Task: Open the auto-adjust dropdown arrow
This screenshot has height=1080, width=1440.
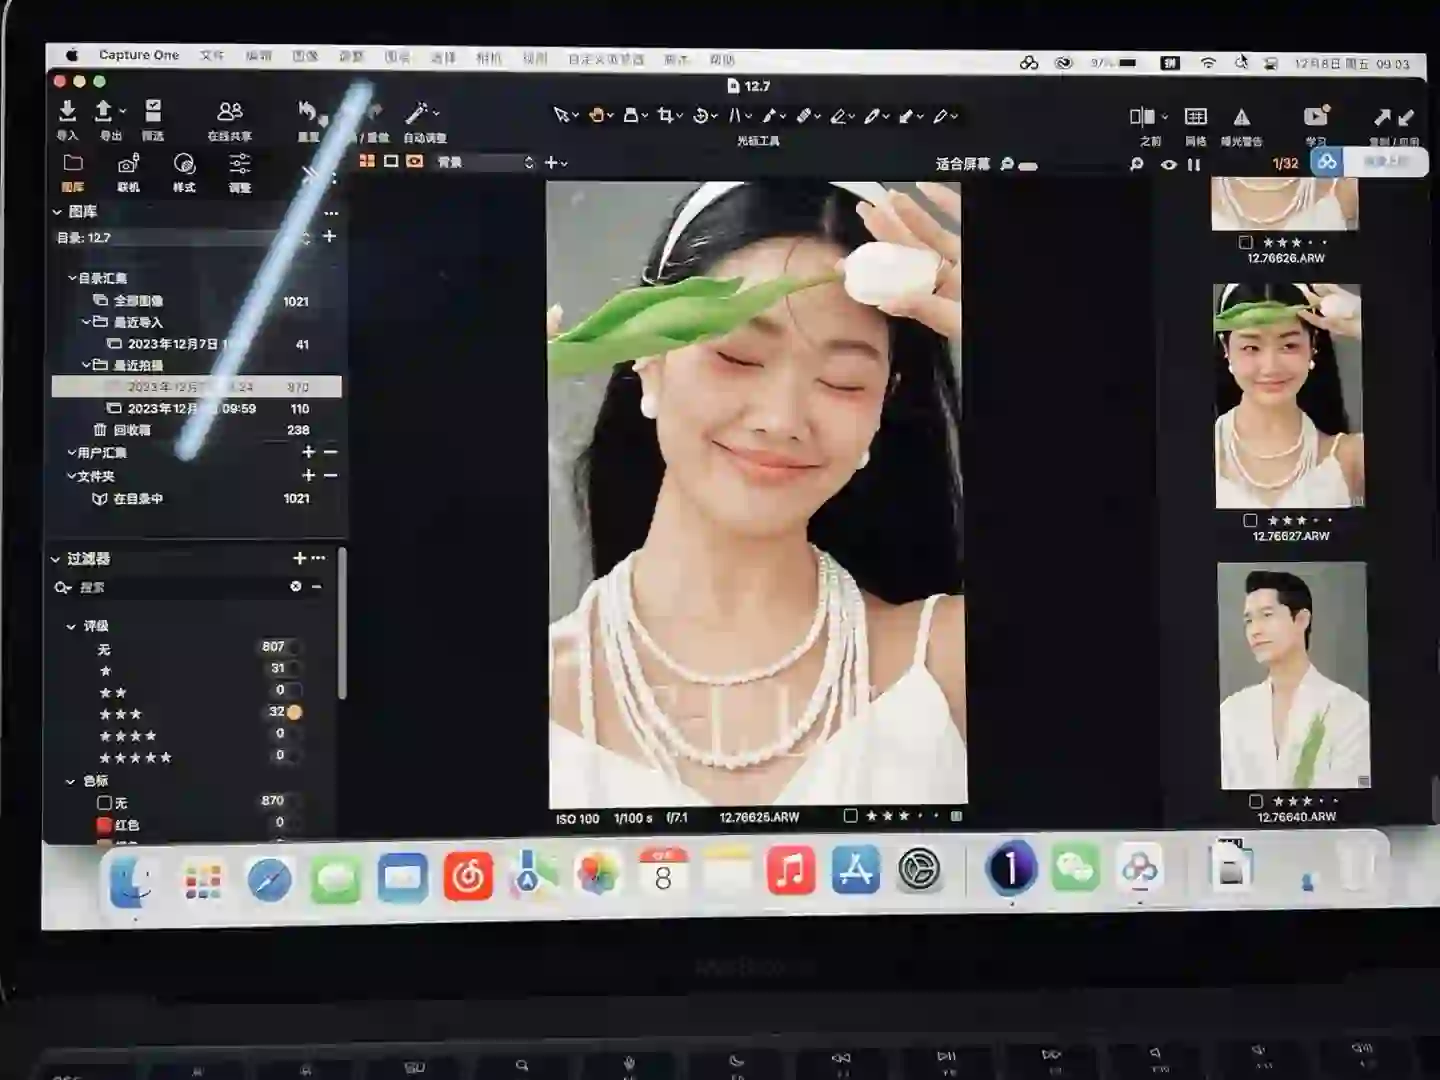Action: pyautogui.click(x=436, y=113)
